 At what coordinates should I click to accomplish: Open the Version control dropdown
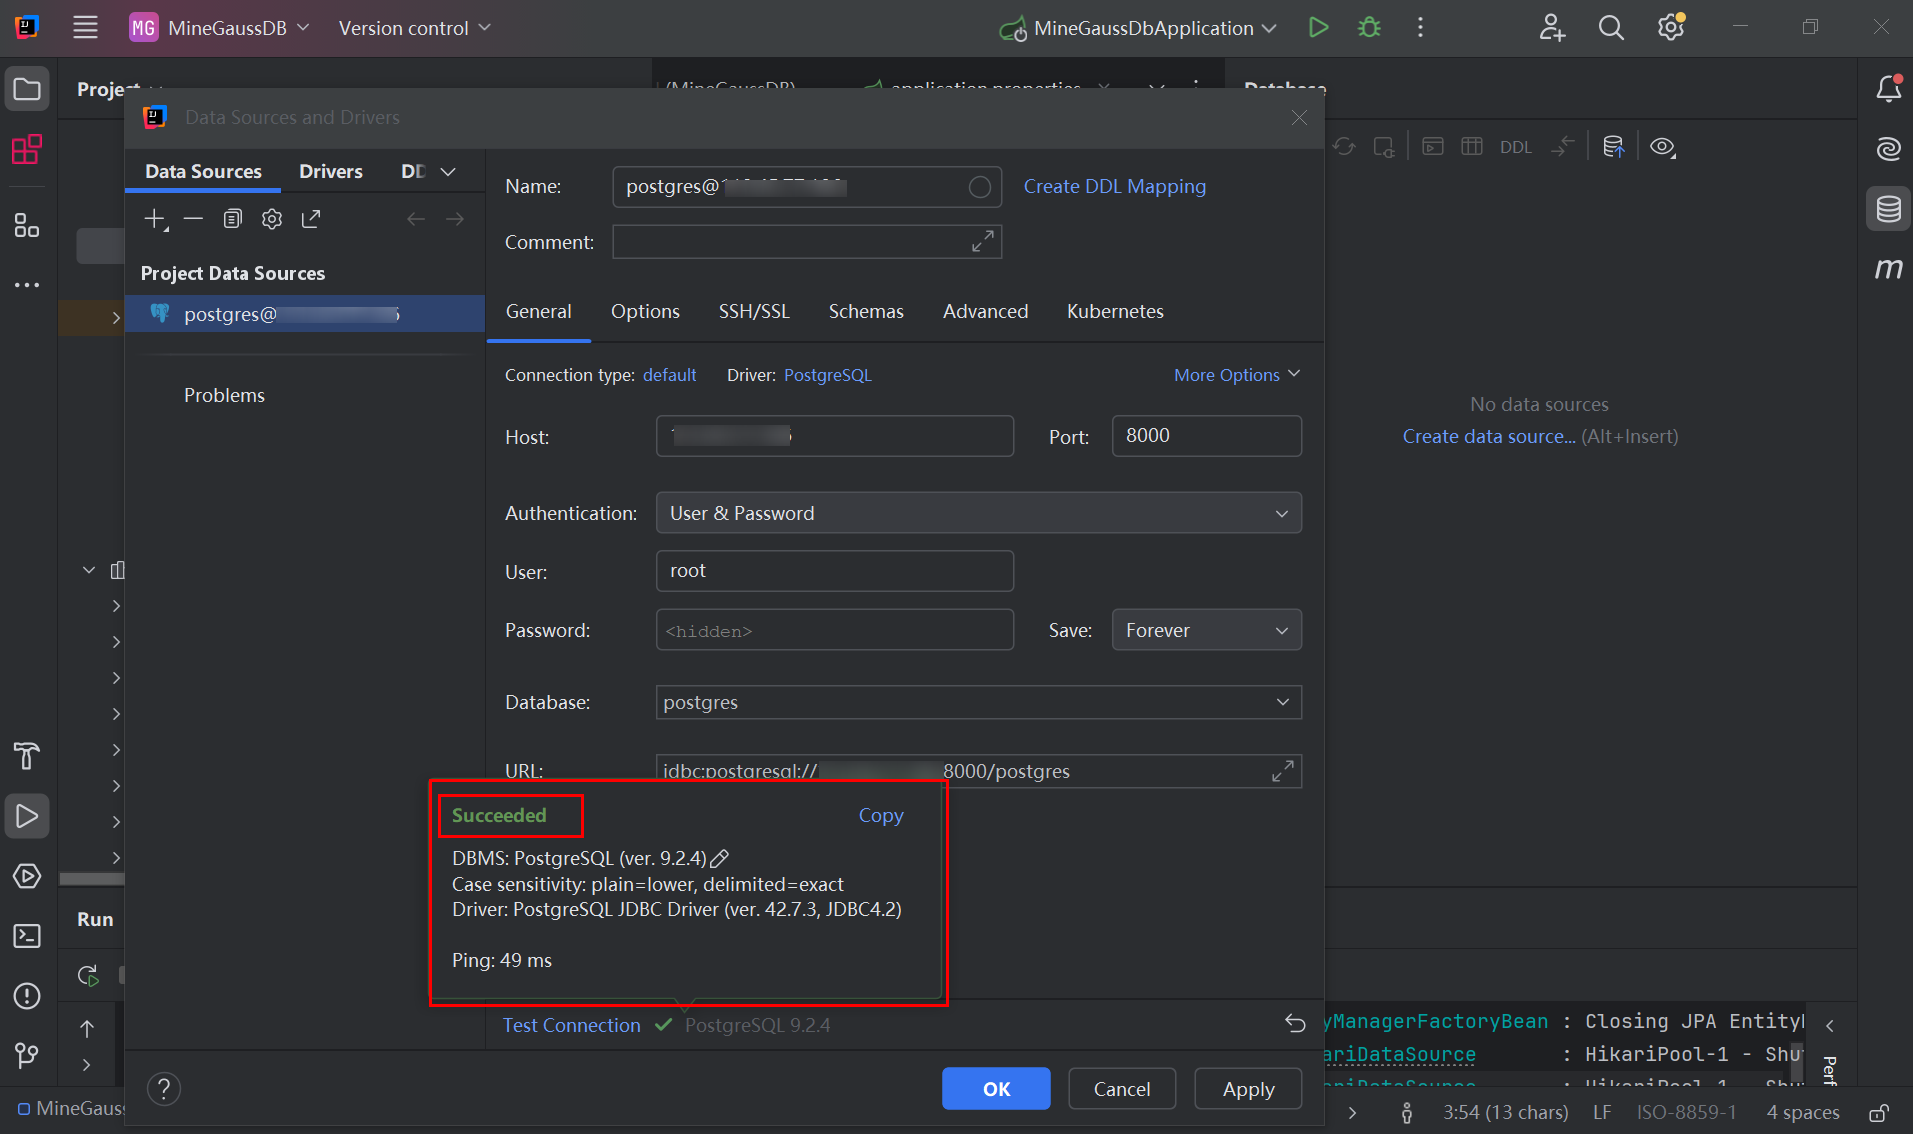[414, 28]
